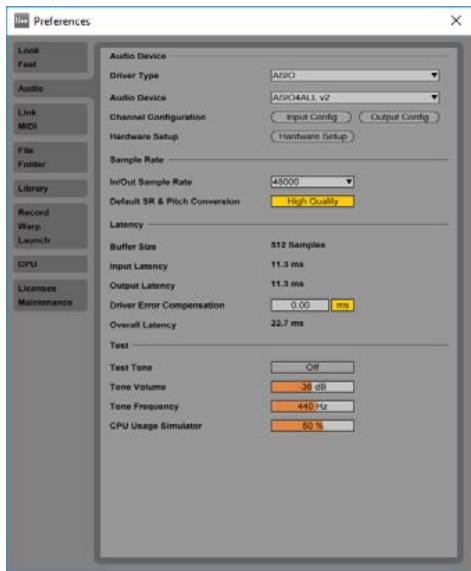Adjust the Tone Volume slider
Viewport: 471px width, 571px height.
tap(313, 387)
